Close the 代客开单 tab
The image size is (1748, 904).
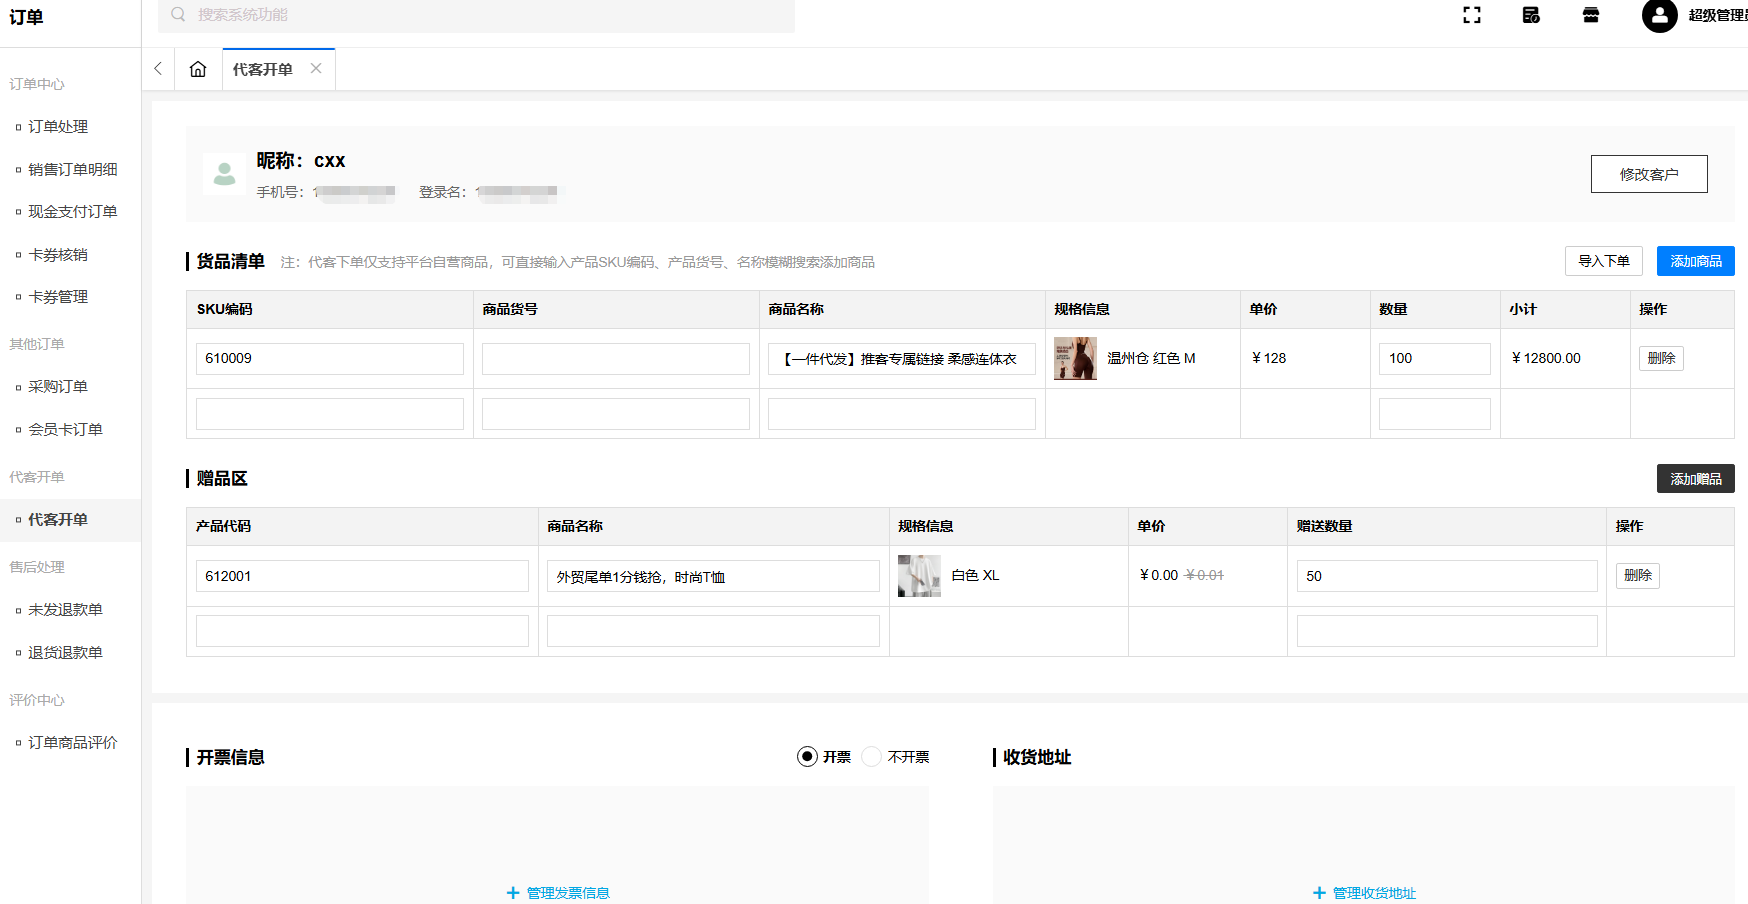(x=316, y=68)
